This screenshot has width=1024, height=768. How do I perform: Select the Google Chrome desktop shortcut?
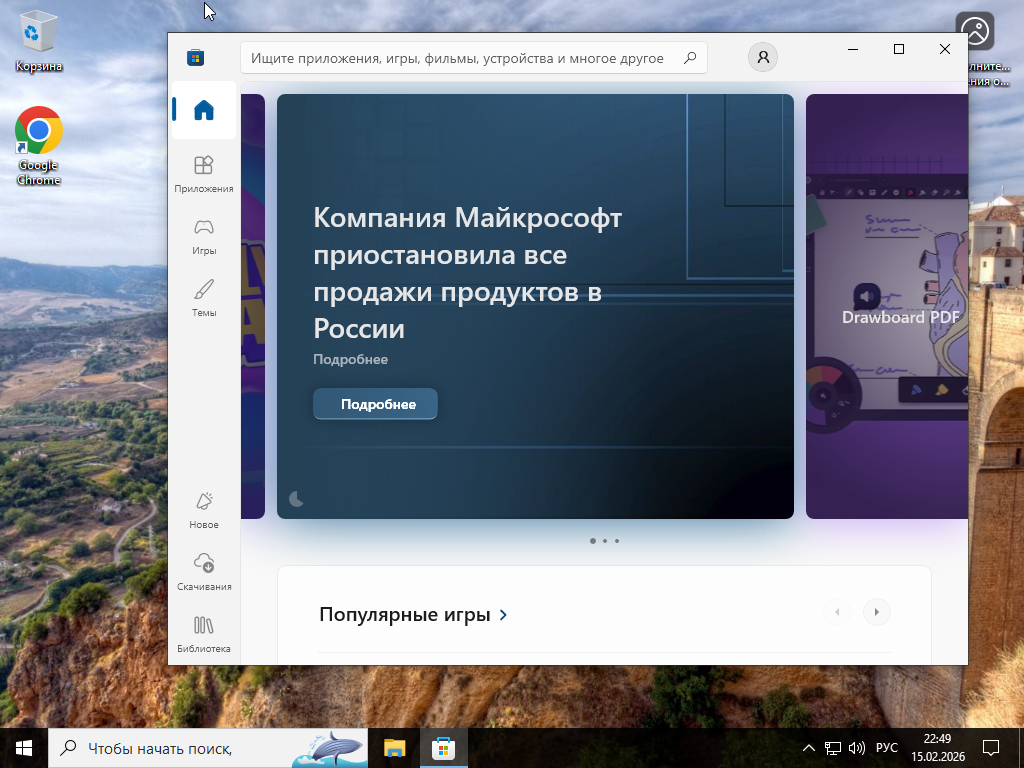click(39, 146)
